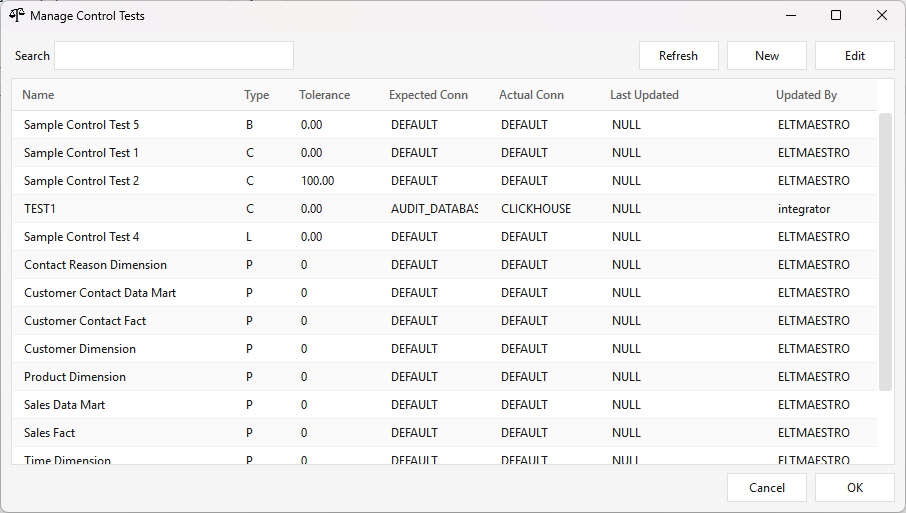Select Customer Contact Fact row
Viewport: 906px width, 513px height.
click(x=444, y=321)
